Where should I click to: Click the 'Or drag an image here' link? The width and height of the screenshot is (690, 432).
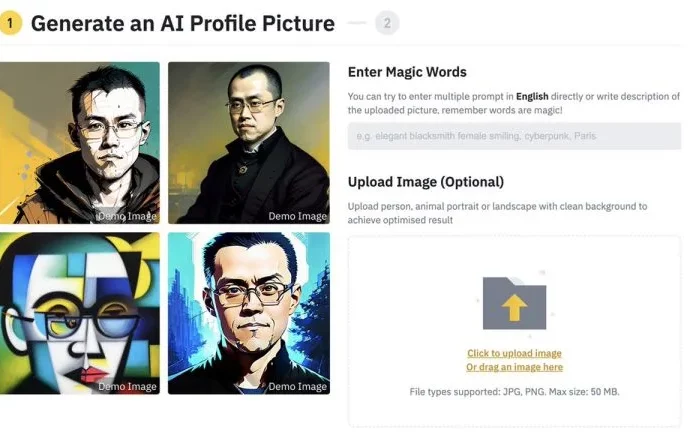point(514,367)
